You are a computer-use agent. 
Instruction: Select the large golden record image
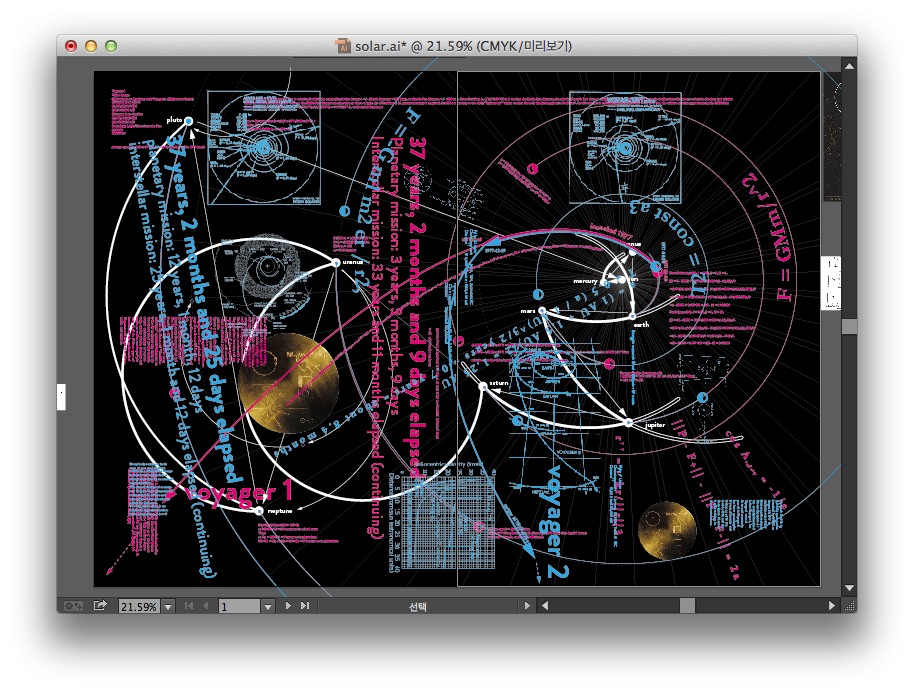pos(289,383)
